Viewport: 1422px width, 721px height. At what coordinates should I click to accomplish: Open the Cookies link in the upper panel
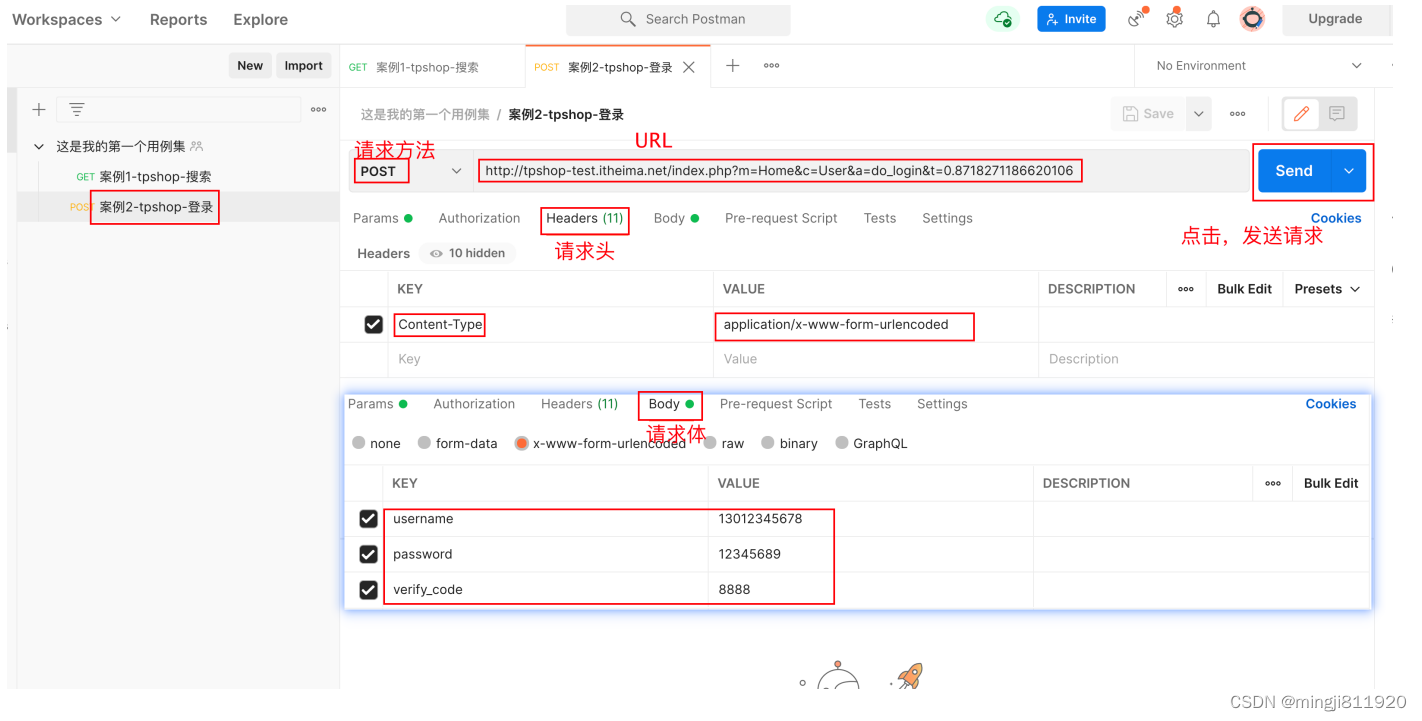pyautogui.click(x=1336, y=218)
